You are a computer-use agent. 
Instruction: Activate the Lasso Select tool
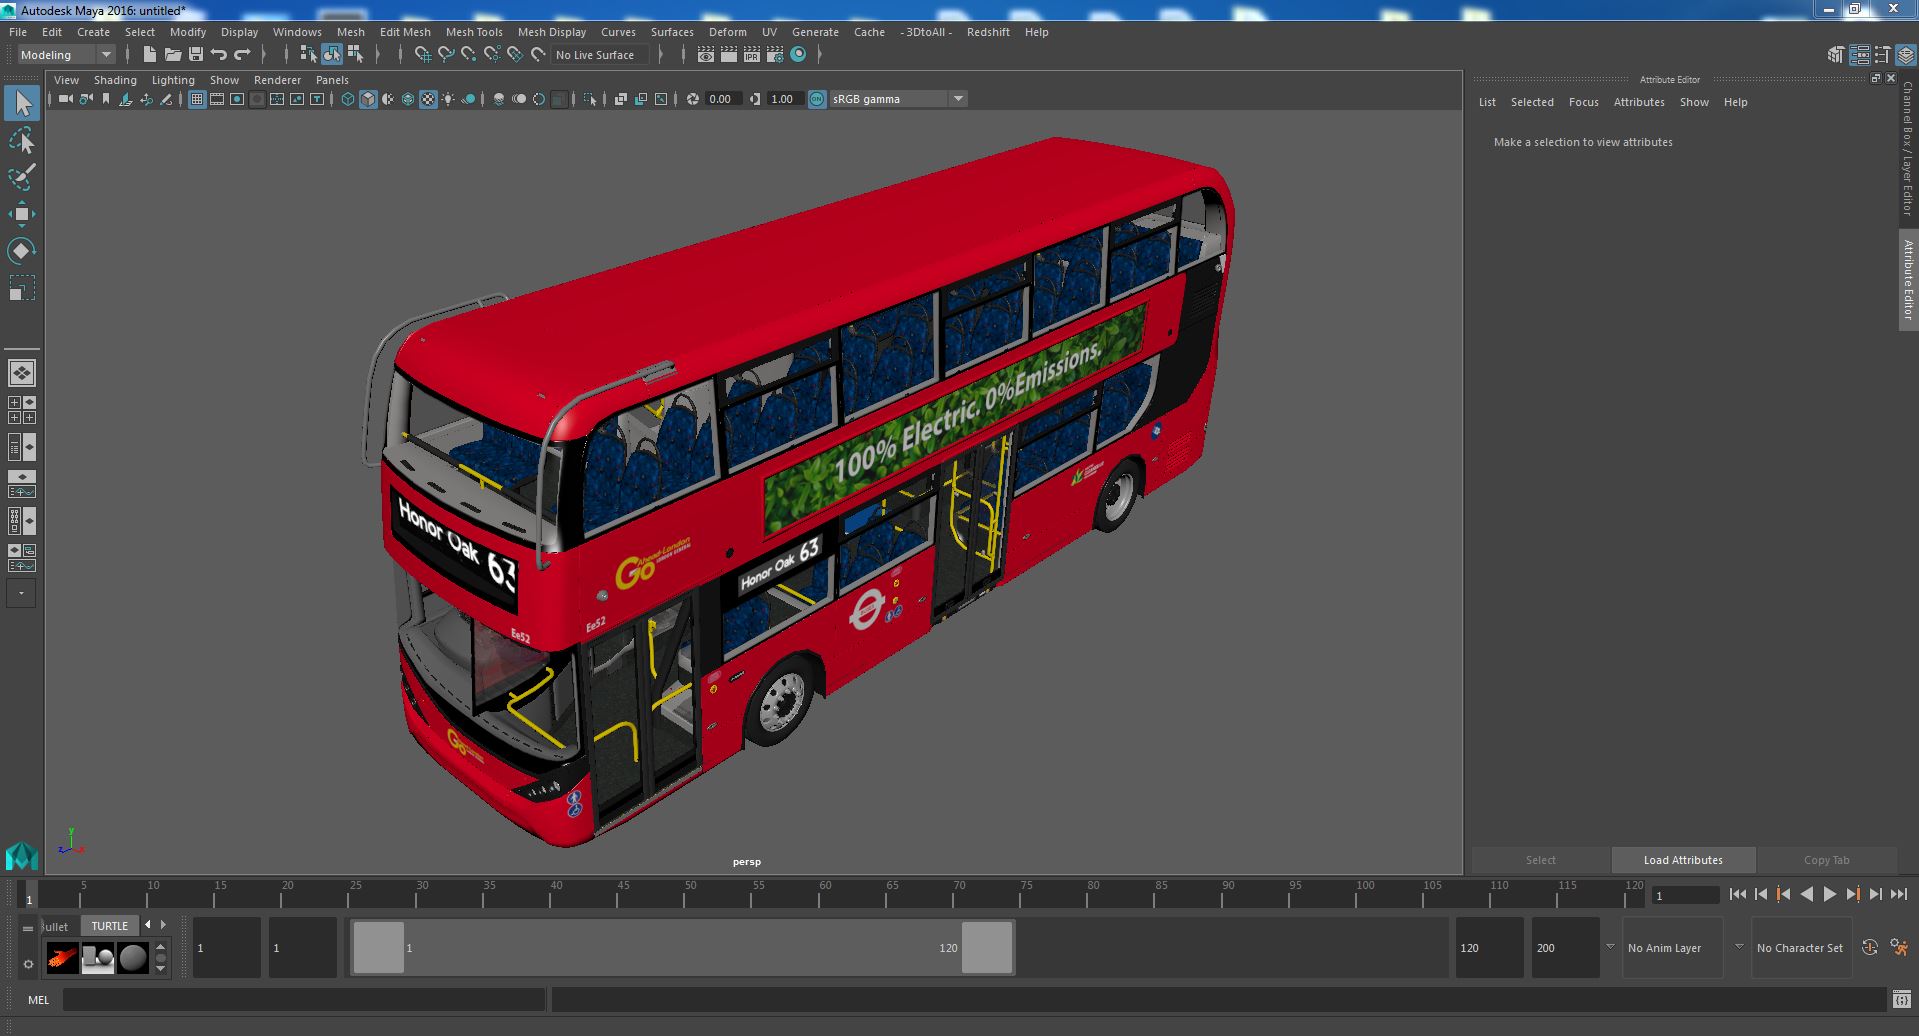coord(22,140)
